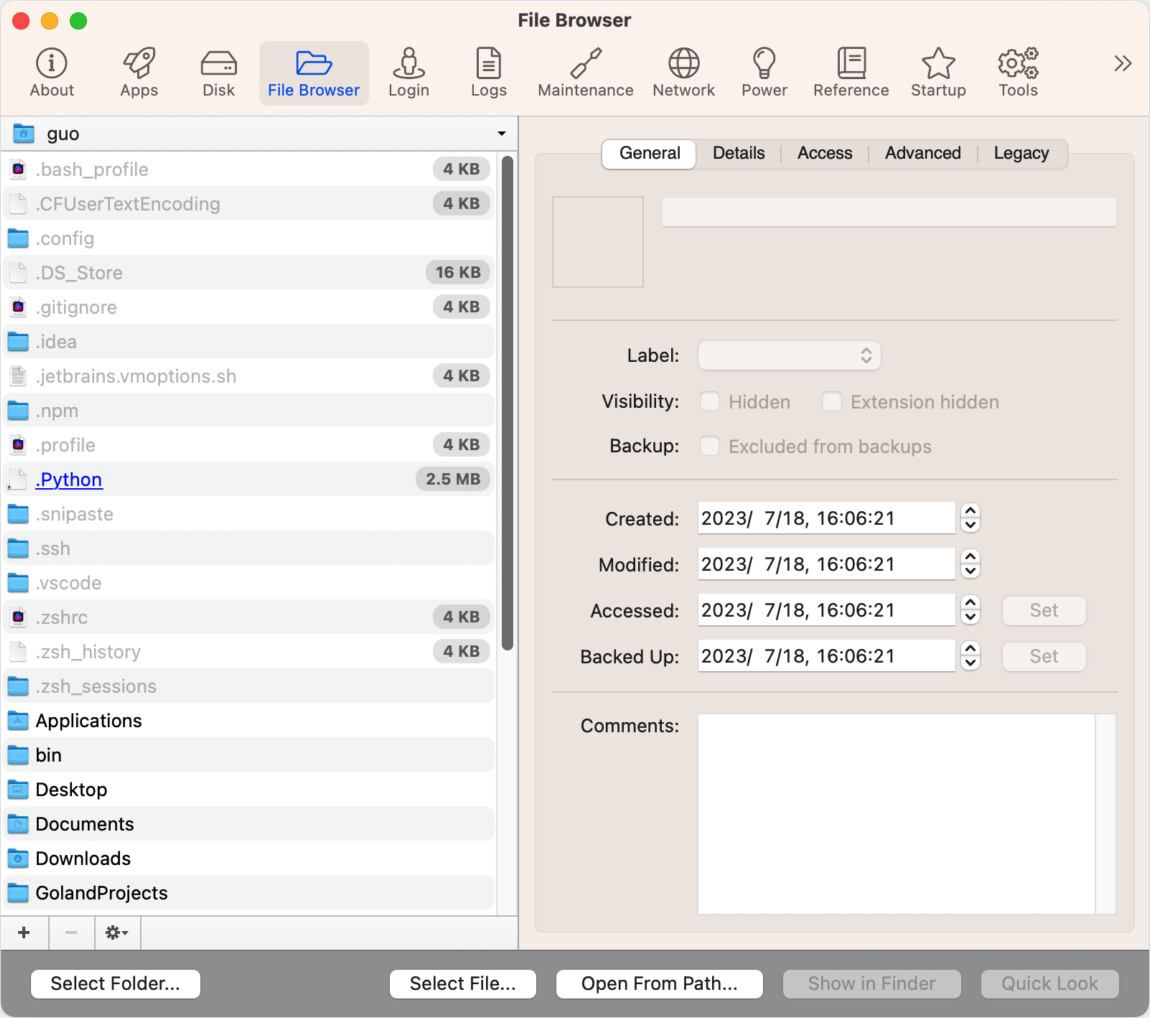Select the Documents folder icon
Viewport: 1150px width, 1018px height.
pos(18,824)
